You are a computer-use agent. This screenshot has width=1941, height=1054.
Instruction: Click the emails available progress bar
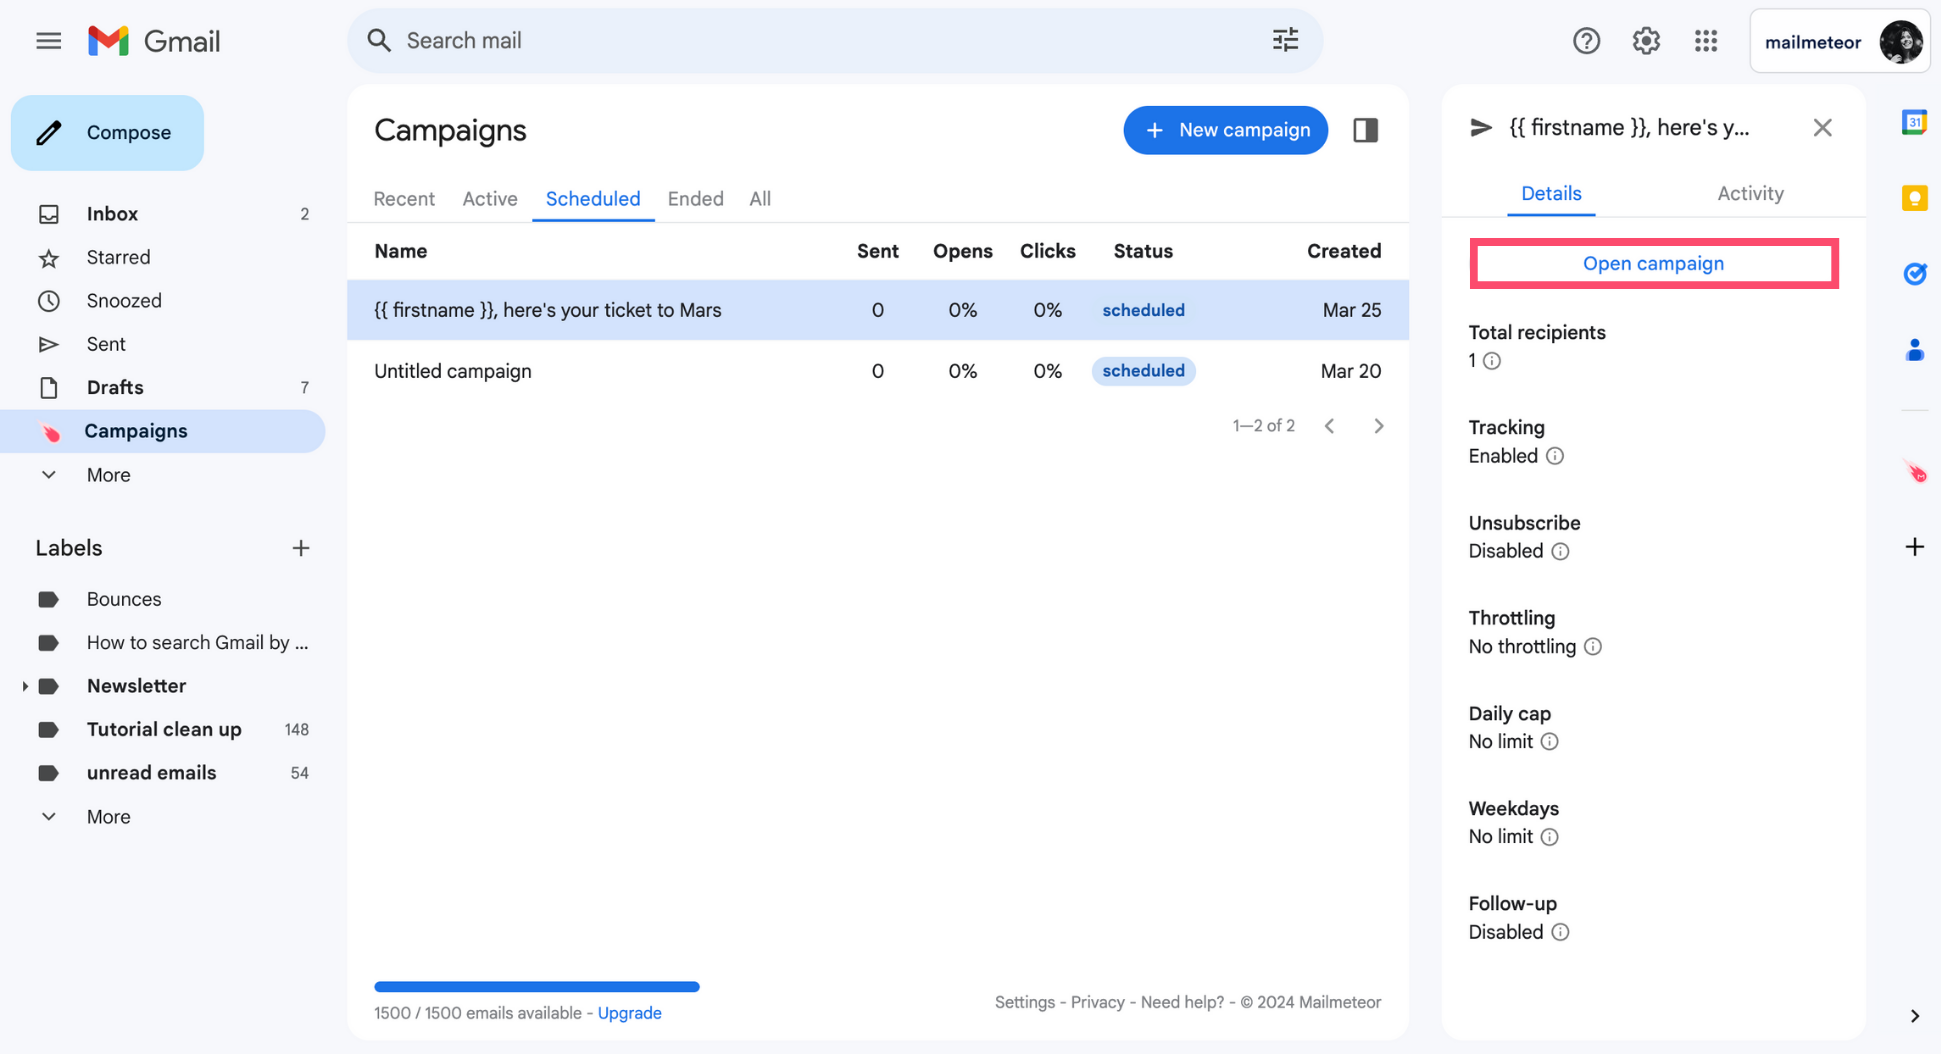click(537, 986)
